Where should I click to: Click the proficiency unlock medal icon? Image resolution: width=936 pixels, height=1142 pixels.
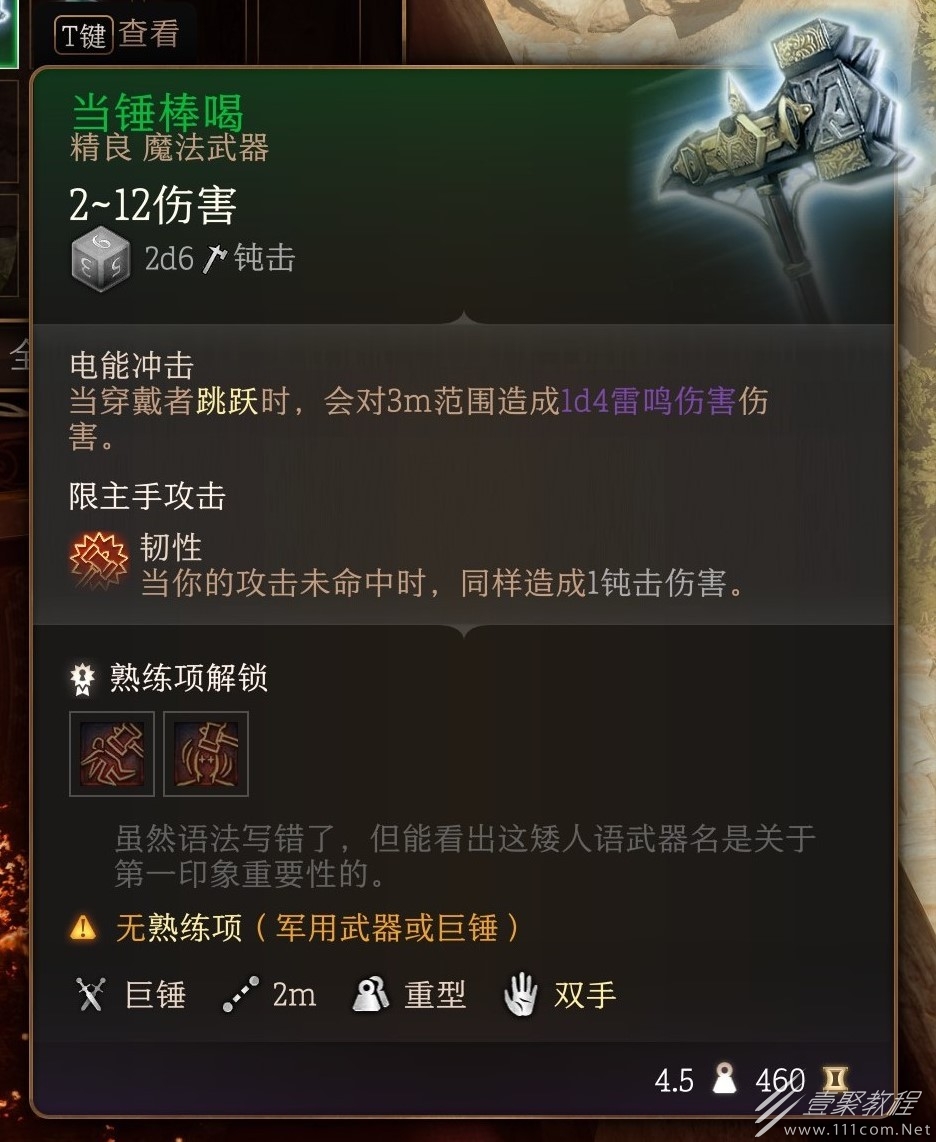pyautogui.click(x=82, y=679)
